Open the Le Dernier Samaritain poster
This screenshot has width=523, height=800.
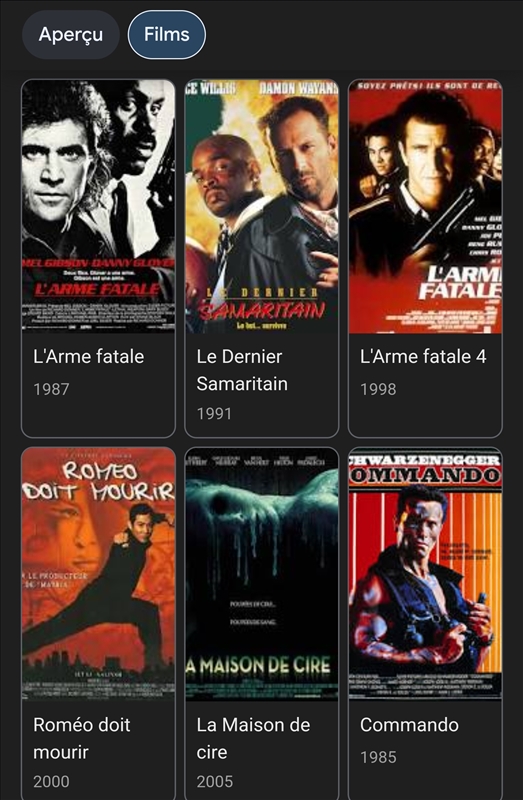tap(262, 207)
